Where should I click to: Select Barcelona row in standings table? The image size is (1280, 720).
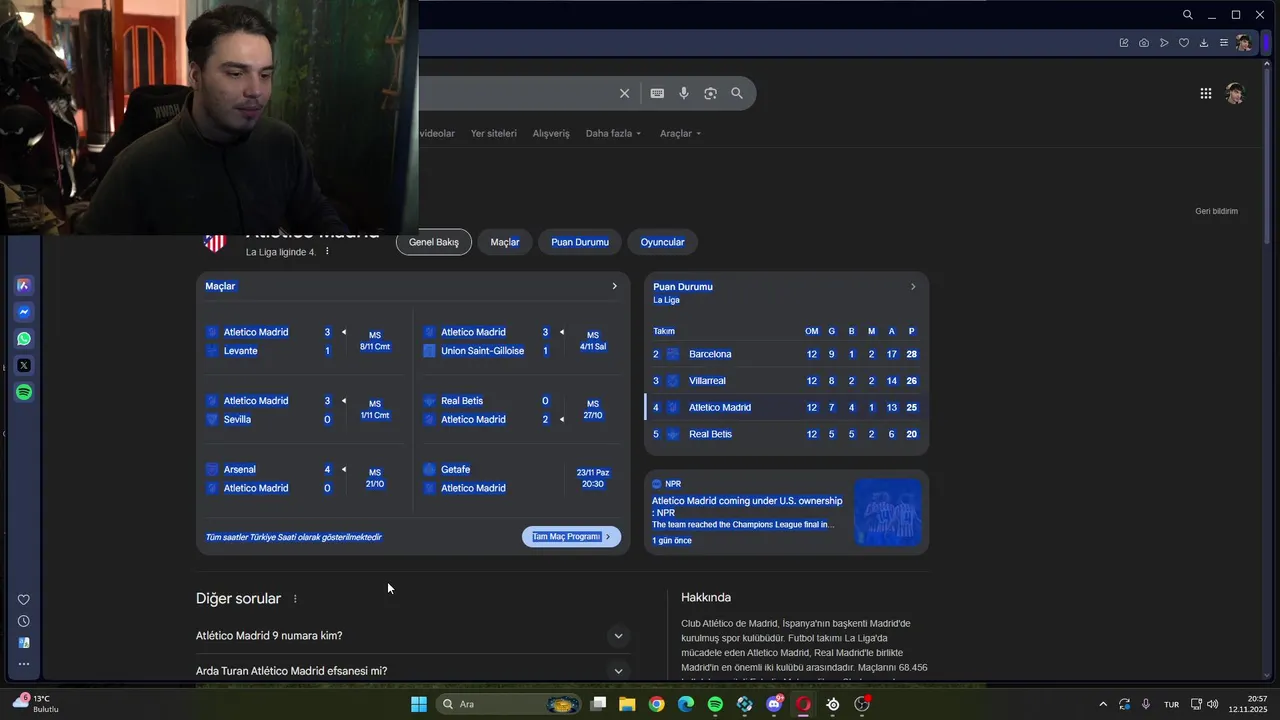pyautogui.click(x=786, y=354)
